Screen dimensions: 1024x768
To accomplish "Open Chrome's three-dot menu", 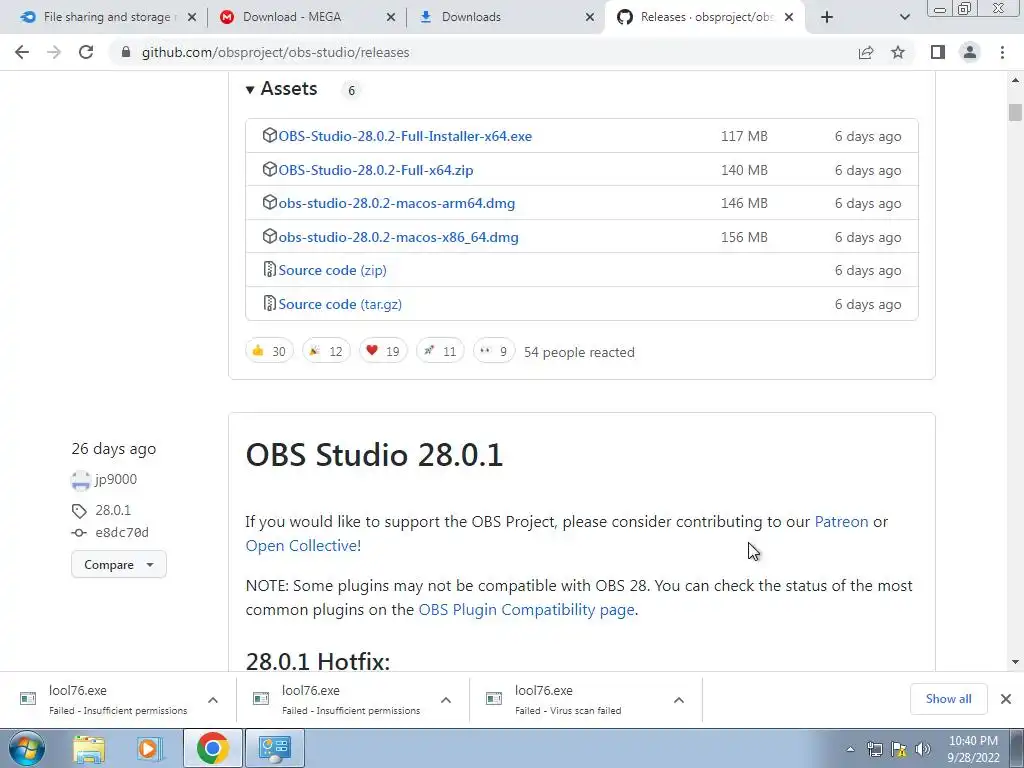I will [1002, 52].
